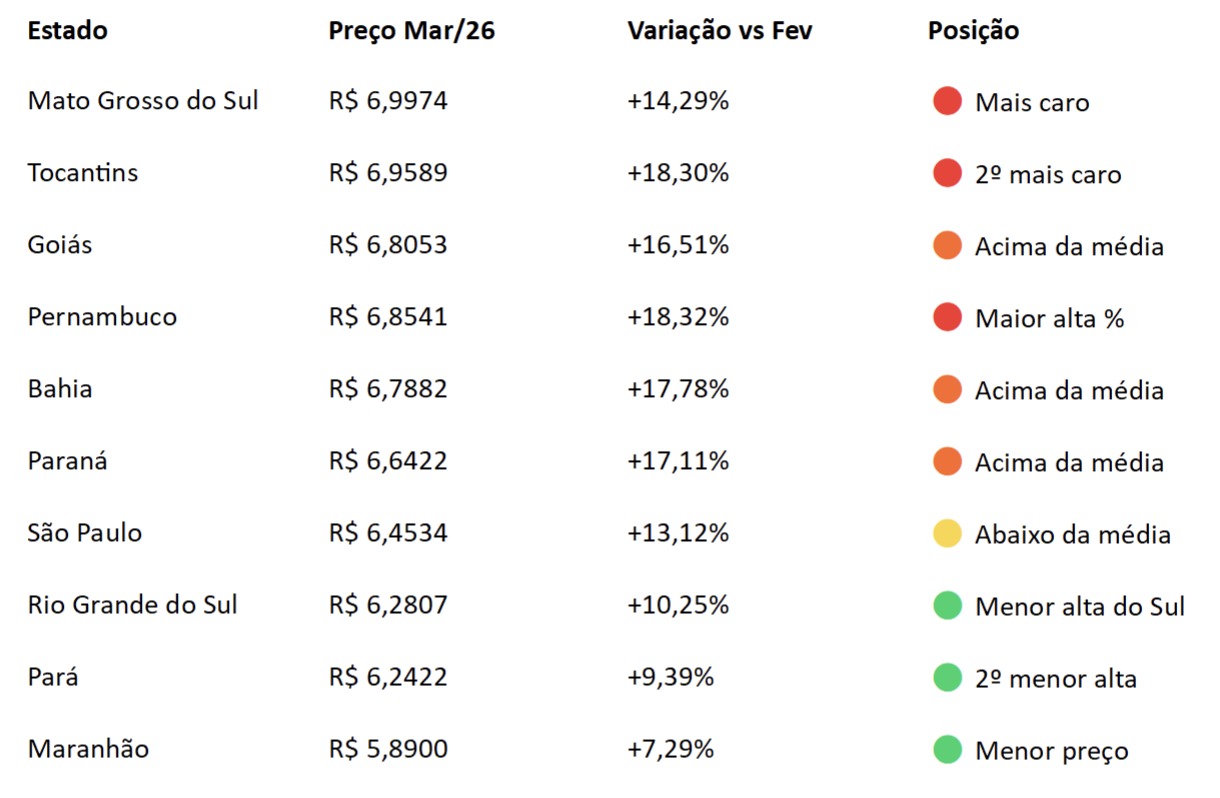
Task: Select the Preço Mar/26 column header
Action: point(411,31)
